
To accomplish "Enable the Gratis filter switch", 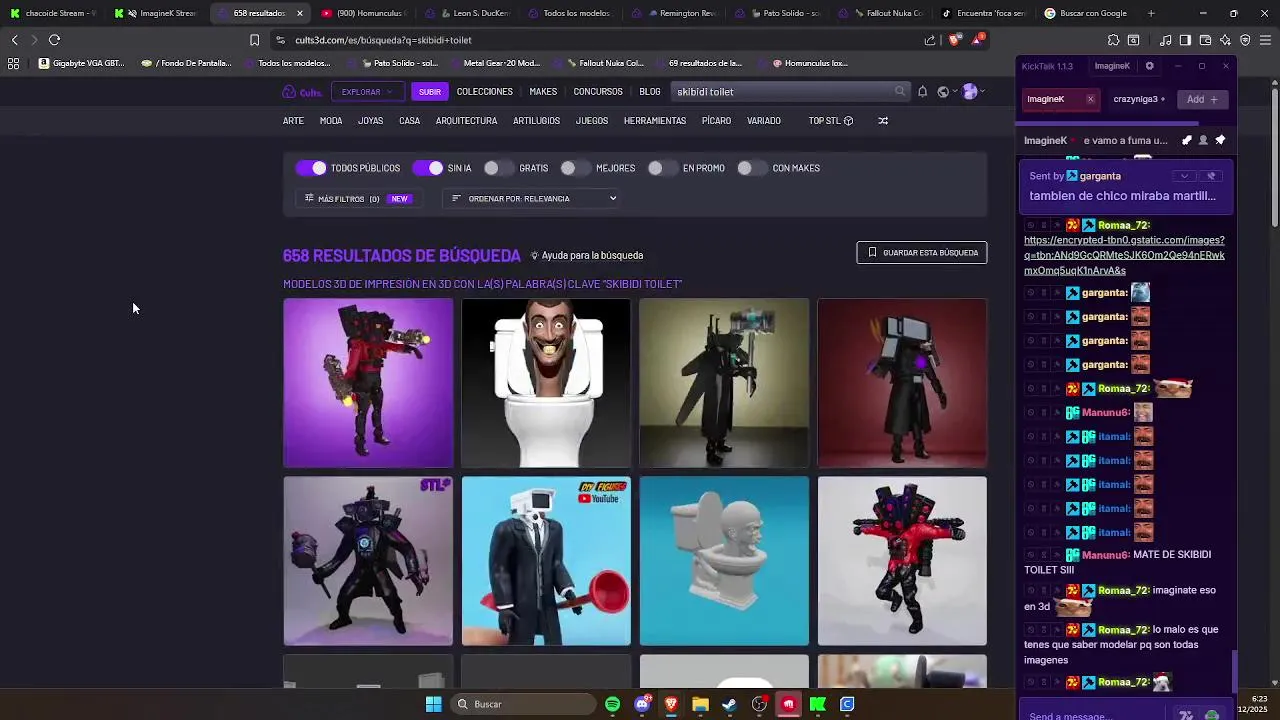I will point(499,168).
